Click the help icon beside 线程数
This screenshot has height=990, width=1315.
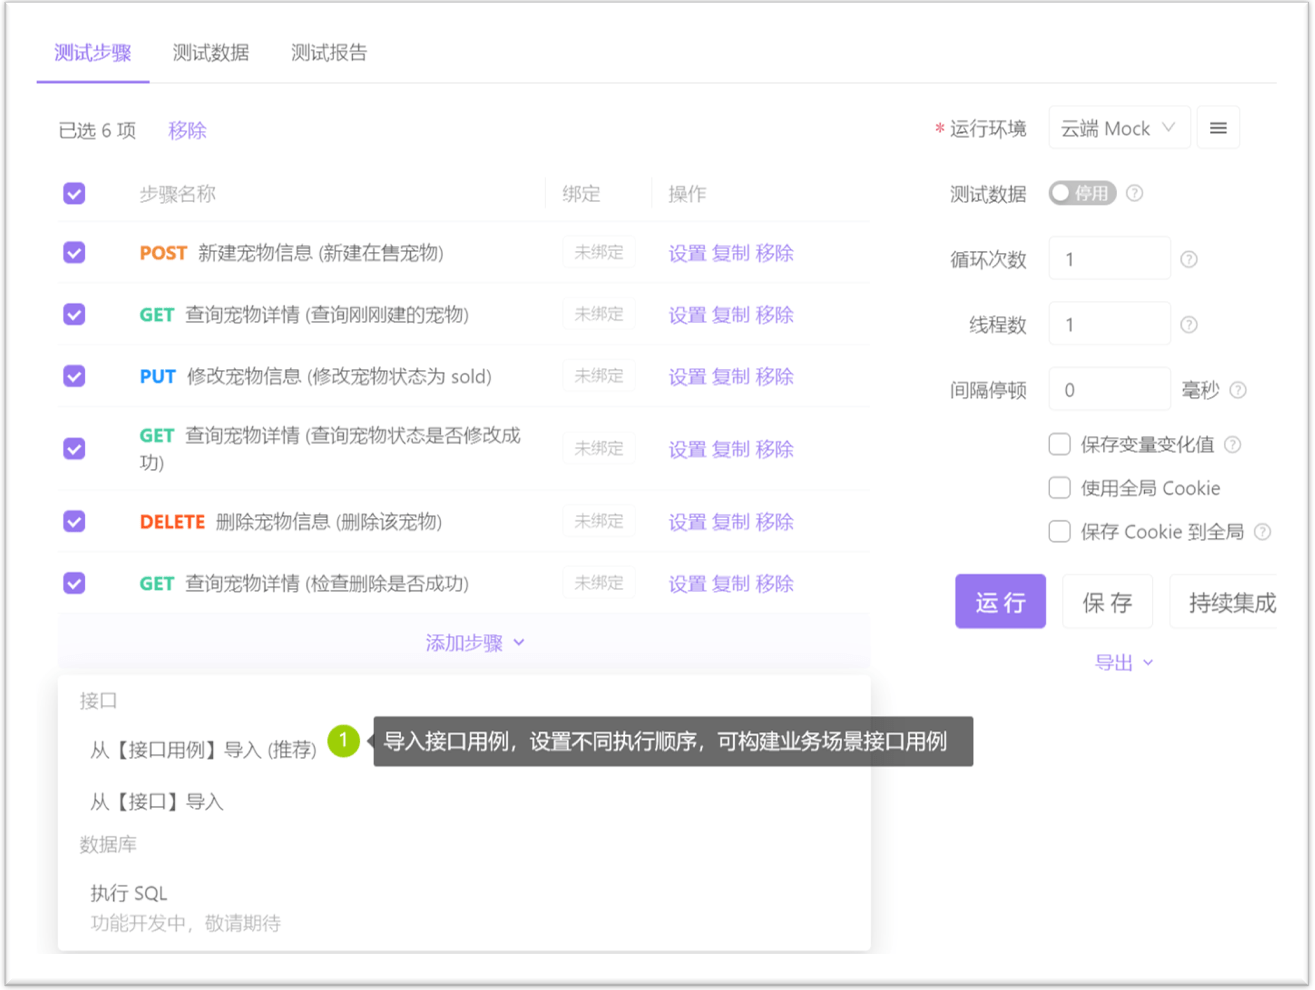pos(1190,322)
